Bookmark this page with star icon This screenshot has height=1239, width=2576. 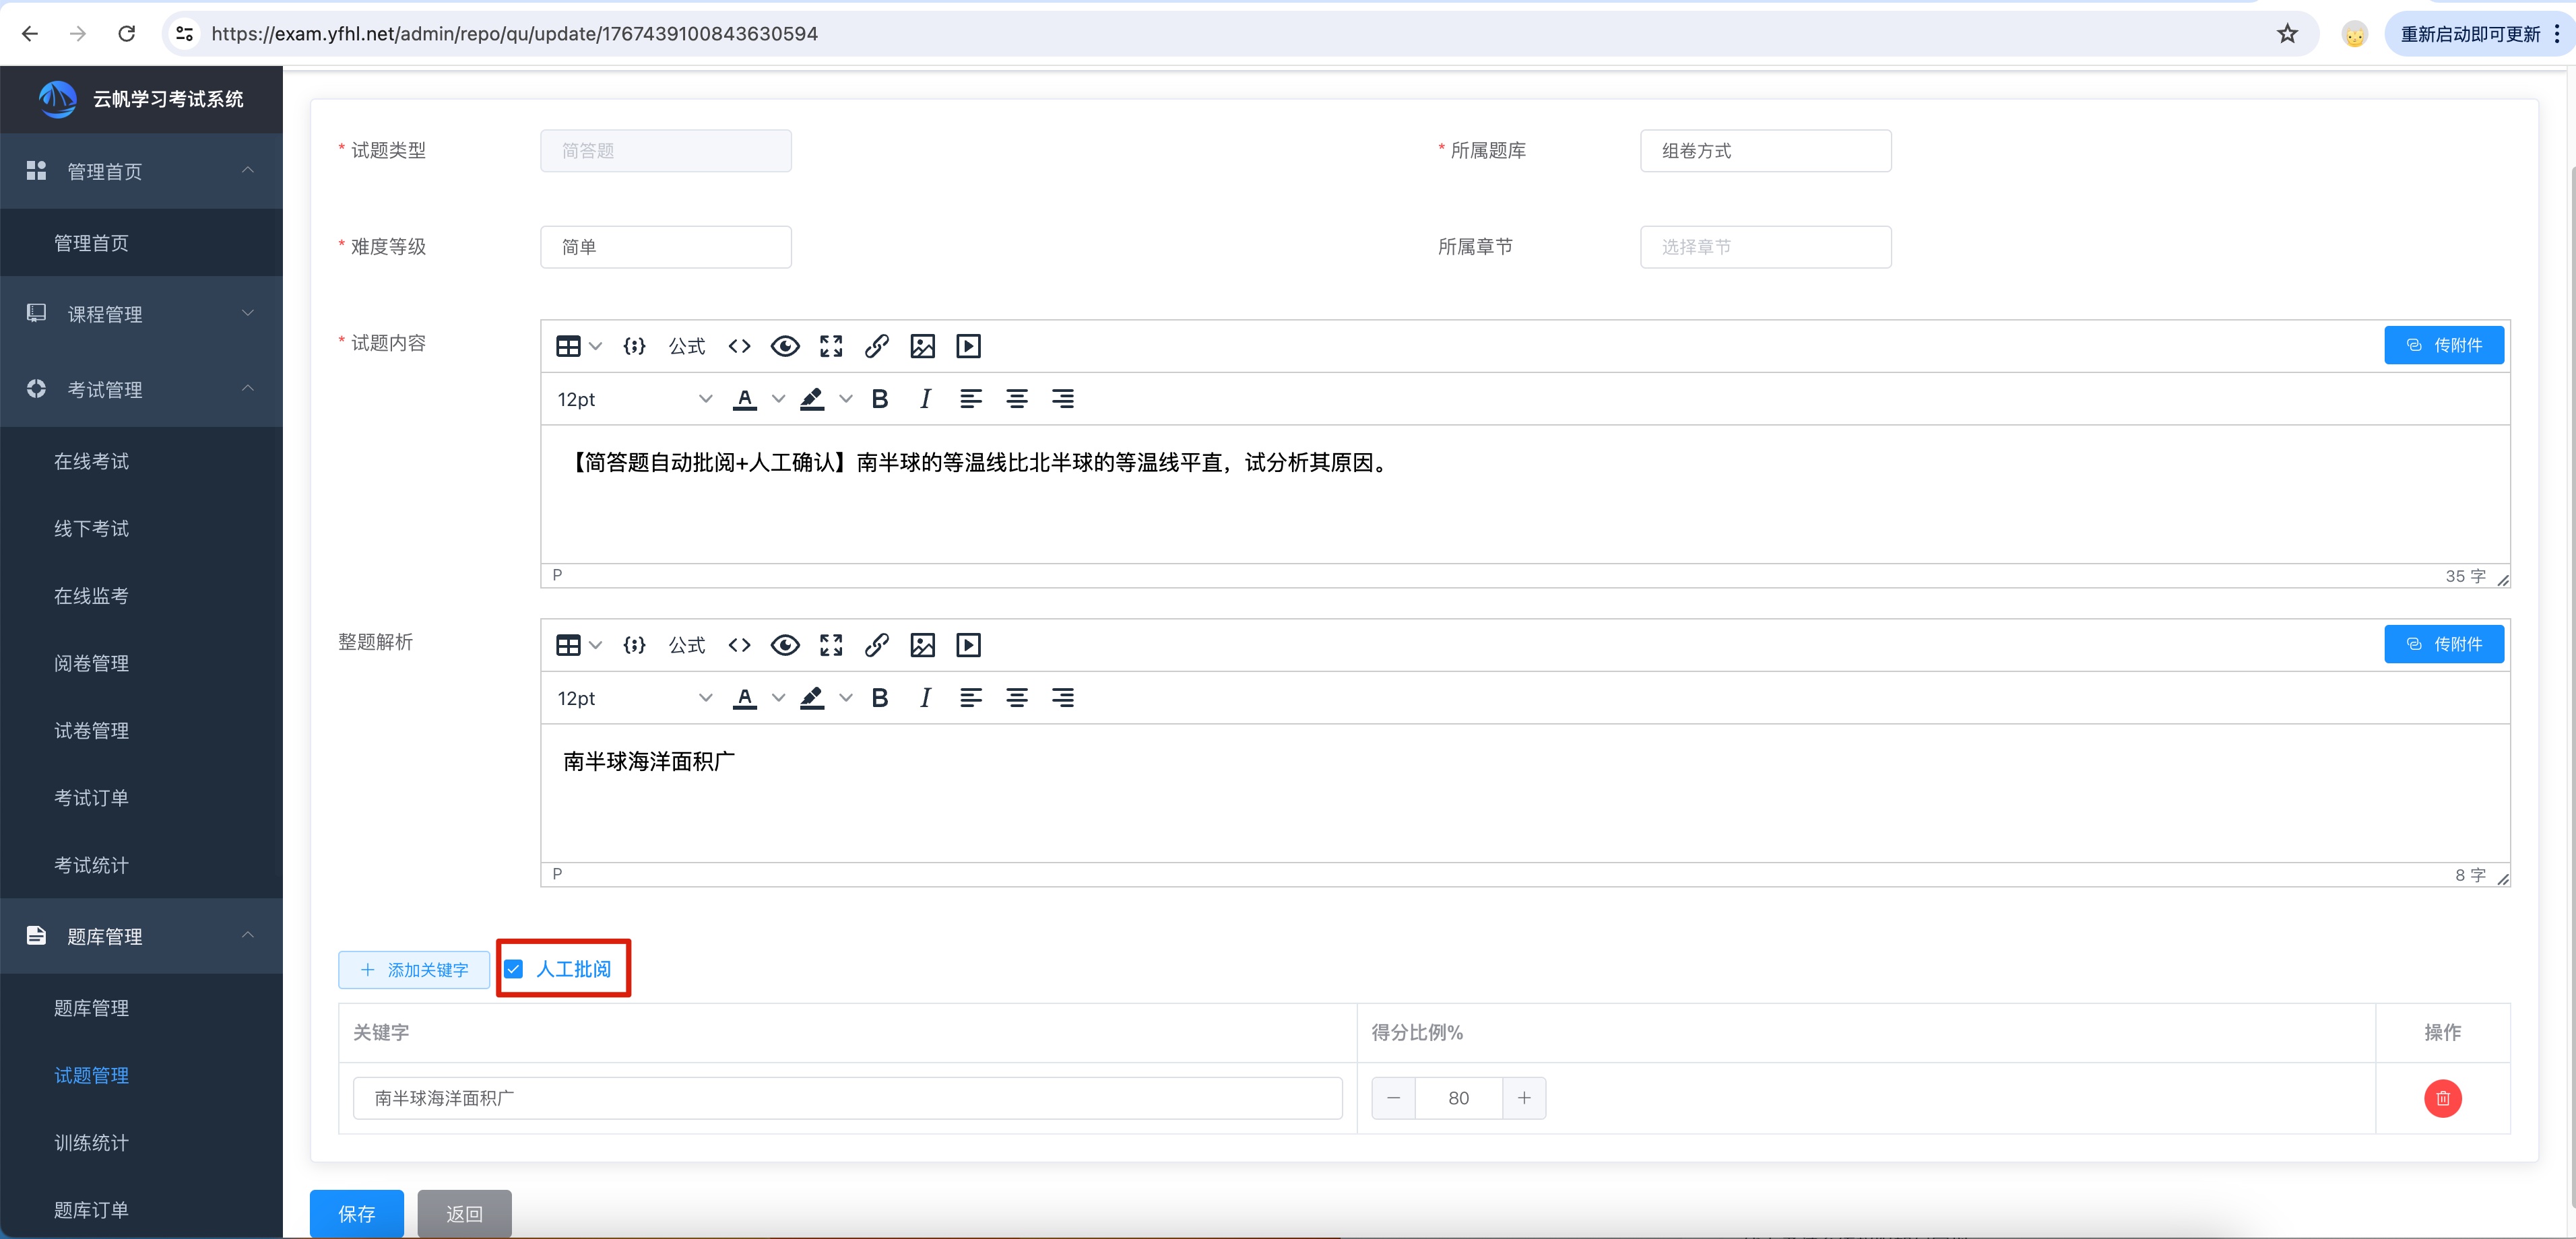[x=2287, y=34]
